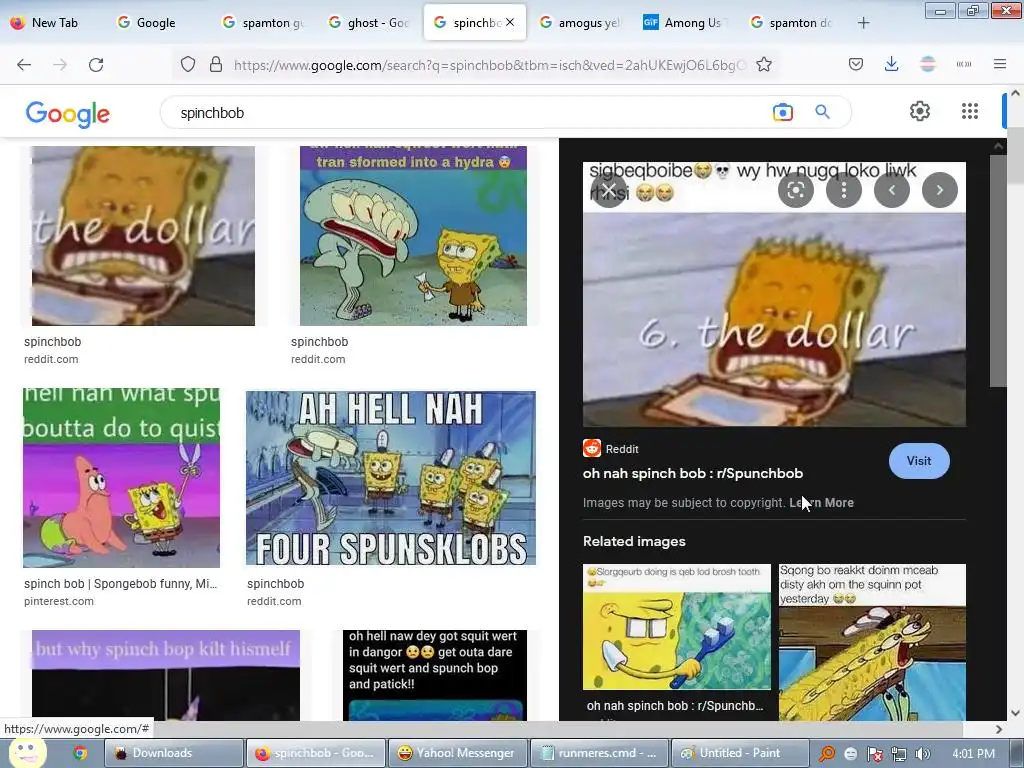Open Untitled - Paint from taskbar

[x=741, y=753]
